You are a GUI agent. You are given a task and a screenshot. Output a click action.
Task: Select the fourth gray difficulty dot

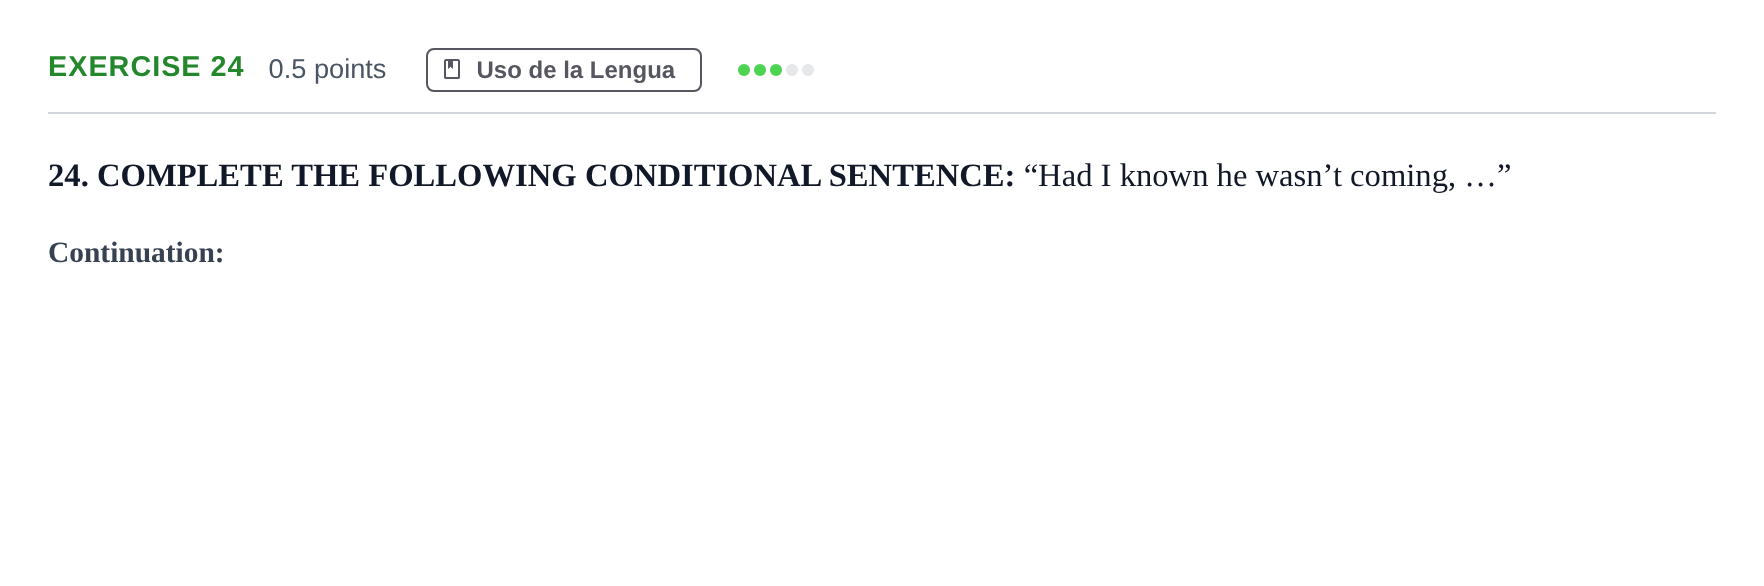(x=792, y=70)
